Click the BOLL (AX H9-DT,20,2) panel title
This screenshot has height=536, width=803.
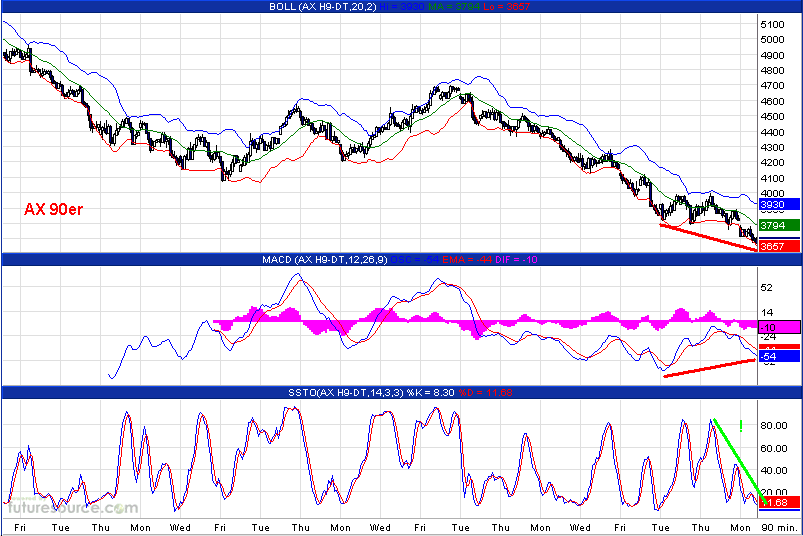coord(323,7)
